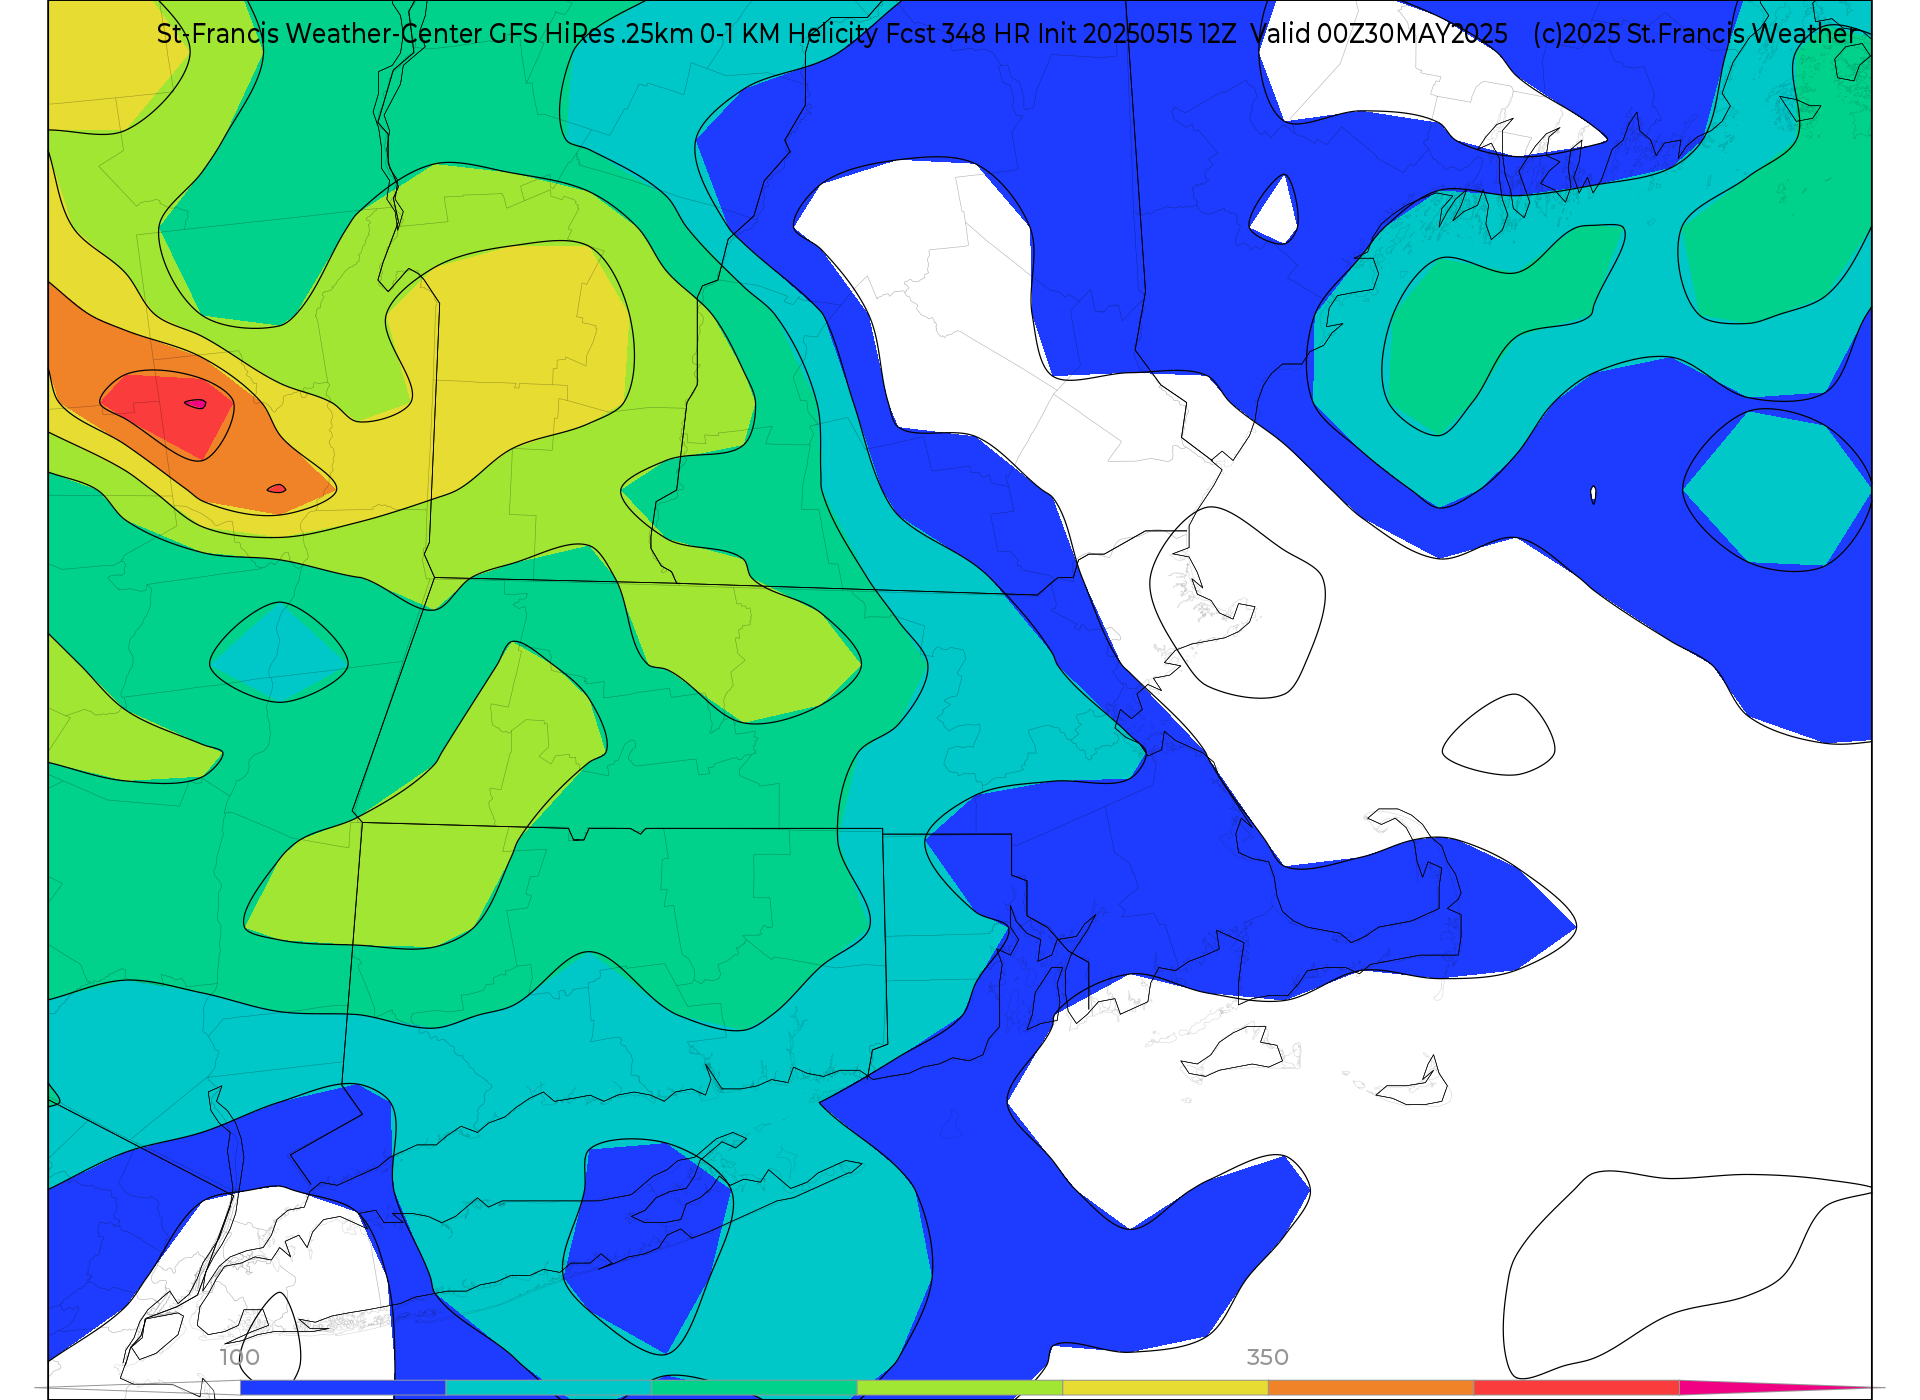Click the "GFS HiRes .25km" model text
This screenshot has height=1400, width=1920.
pyautogui.click(x=591, y=34)
